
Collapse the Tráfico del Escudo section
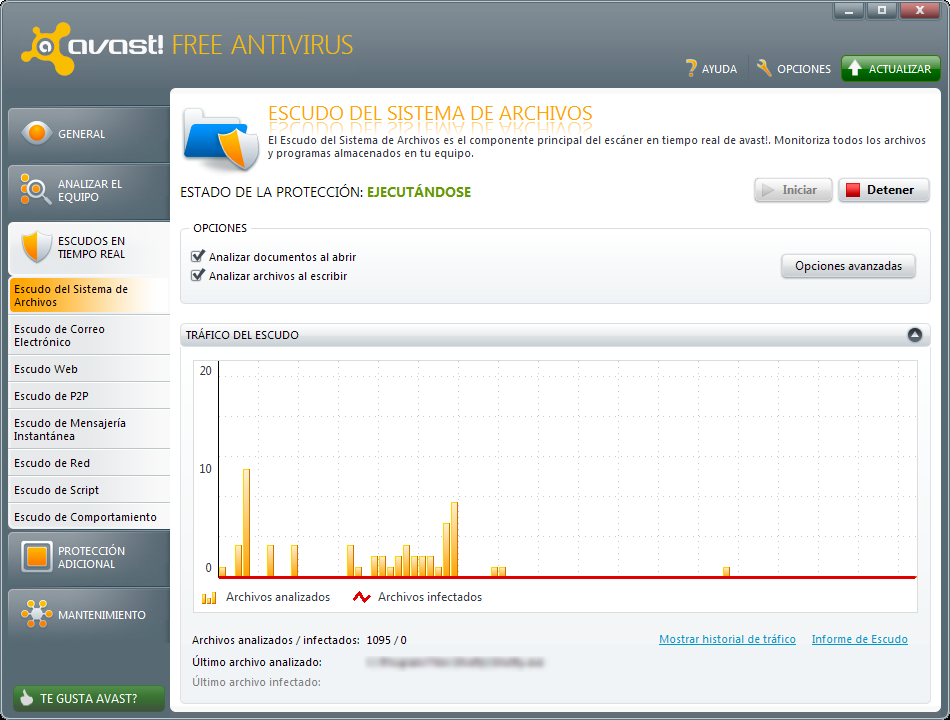915,335
